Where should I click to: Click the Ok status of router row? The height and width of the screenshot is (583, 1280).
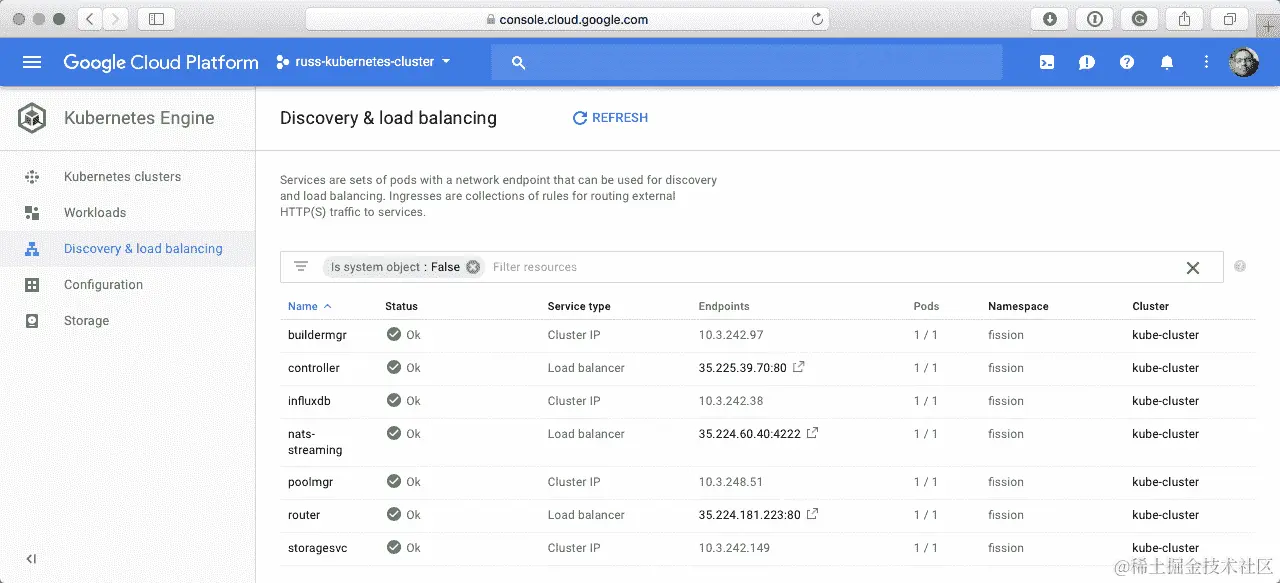point(404,515)
